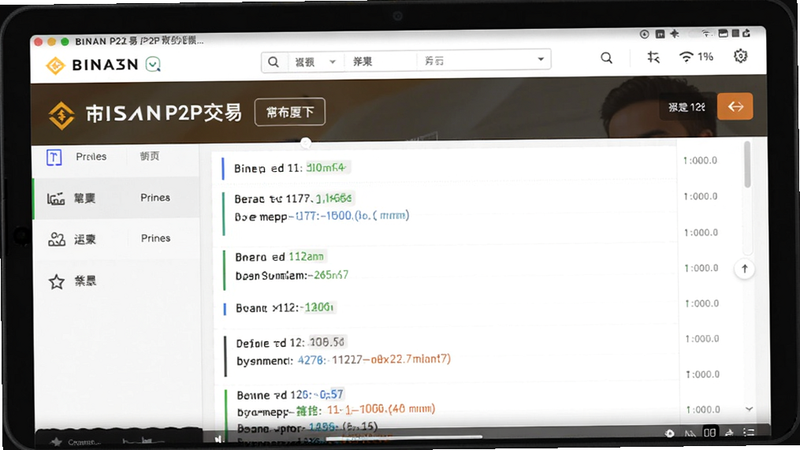Click the P2P diamond logo in the banner

click(61, 115)
